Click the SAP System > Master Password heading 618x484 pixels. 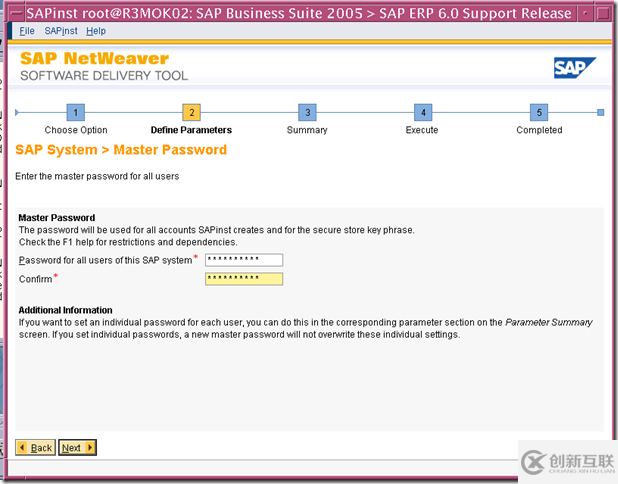coord(121,150)
